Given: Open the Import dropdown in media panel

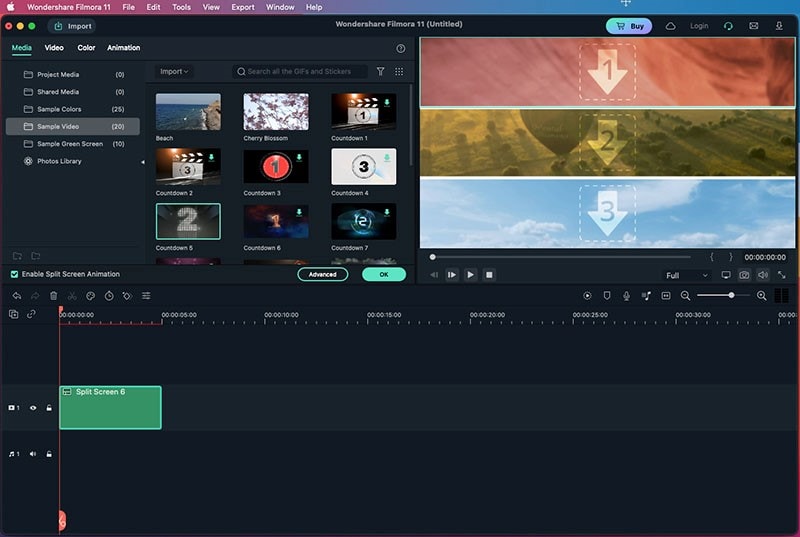Looking at the screenshot, I should point(173,71).
